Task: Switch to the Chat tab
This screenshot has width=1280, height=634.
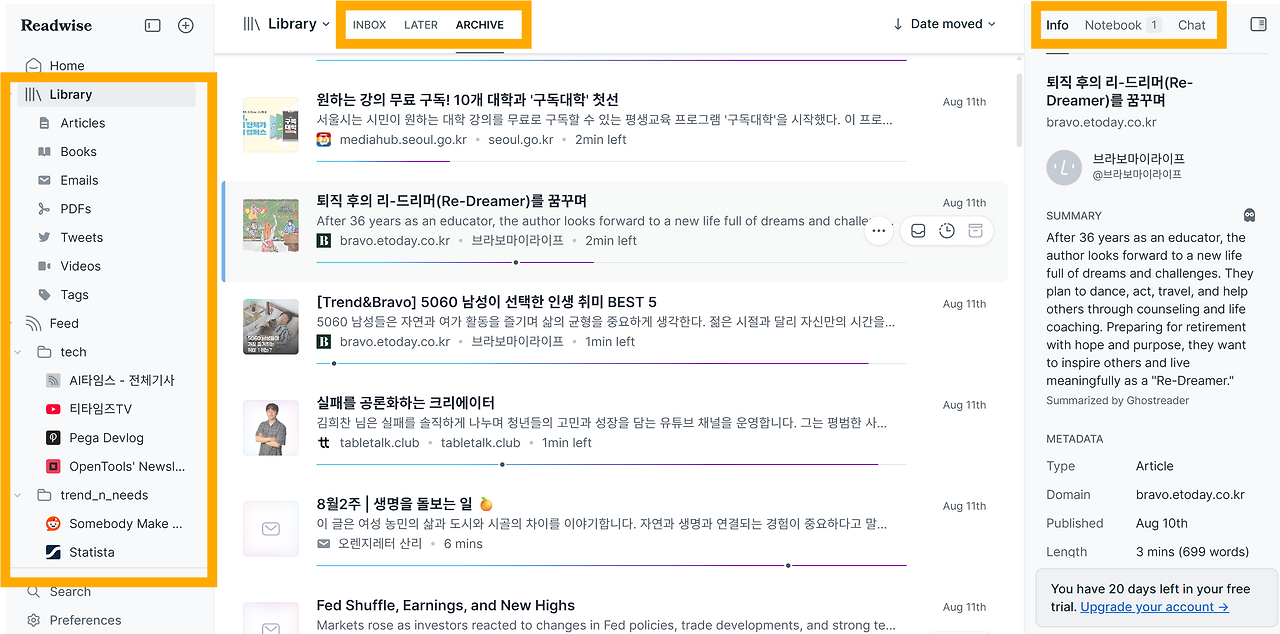Action: coord(1192,25)
